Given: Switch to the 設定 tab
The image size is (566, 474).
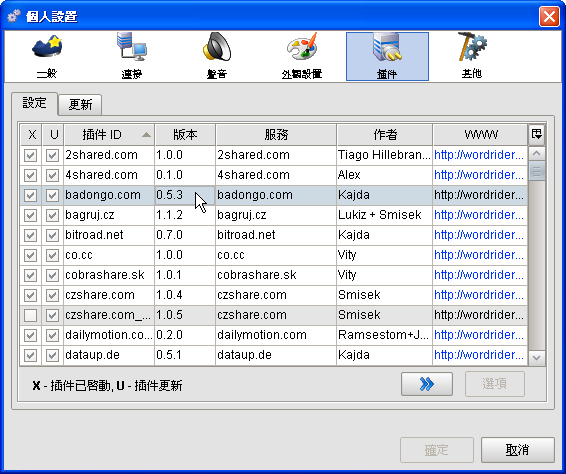Looking at the screenshot, I should (35, 104).
